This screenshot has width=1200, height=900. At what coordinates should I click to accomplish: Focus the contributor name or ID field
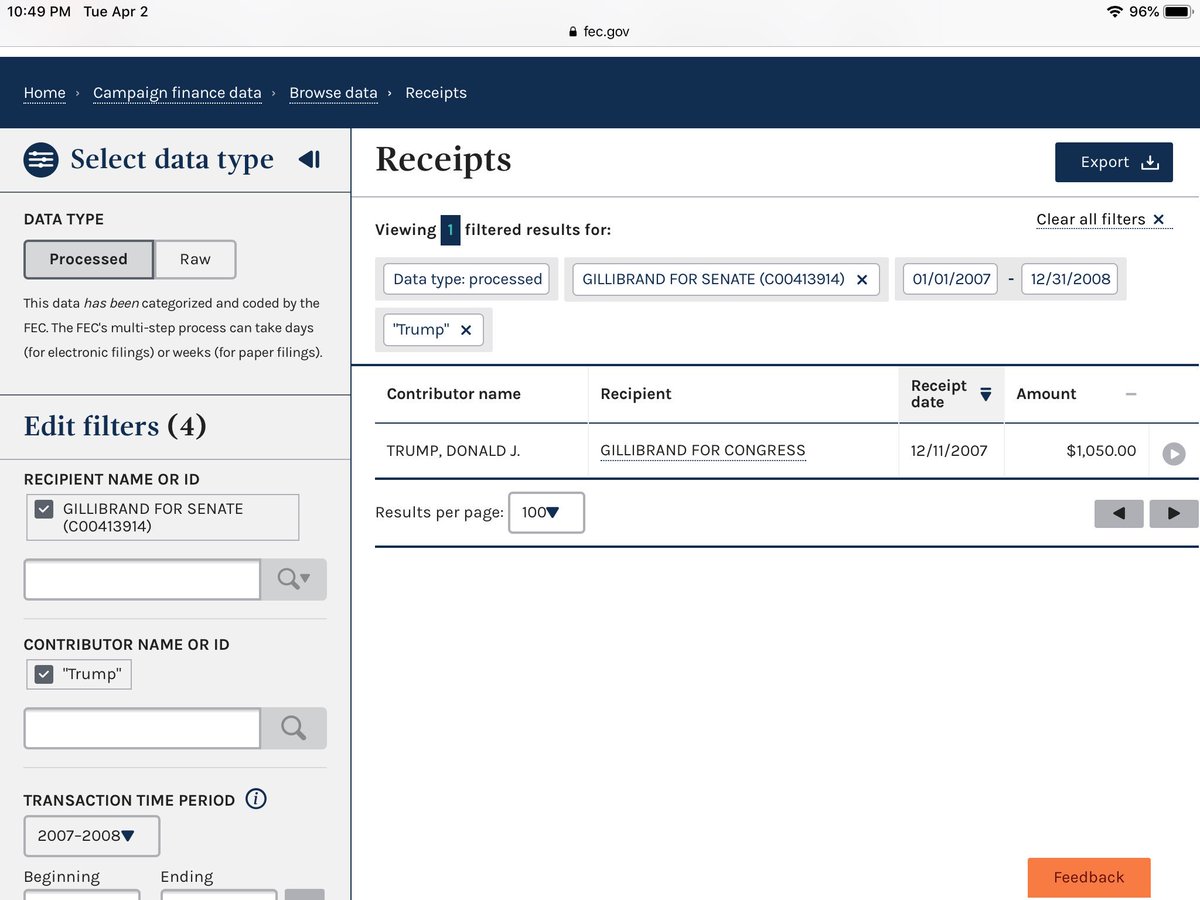click(142, 728)
